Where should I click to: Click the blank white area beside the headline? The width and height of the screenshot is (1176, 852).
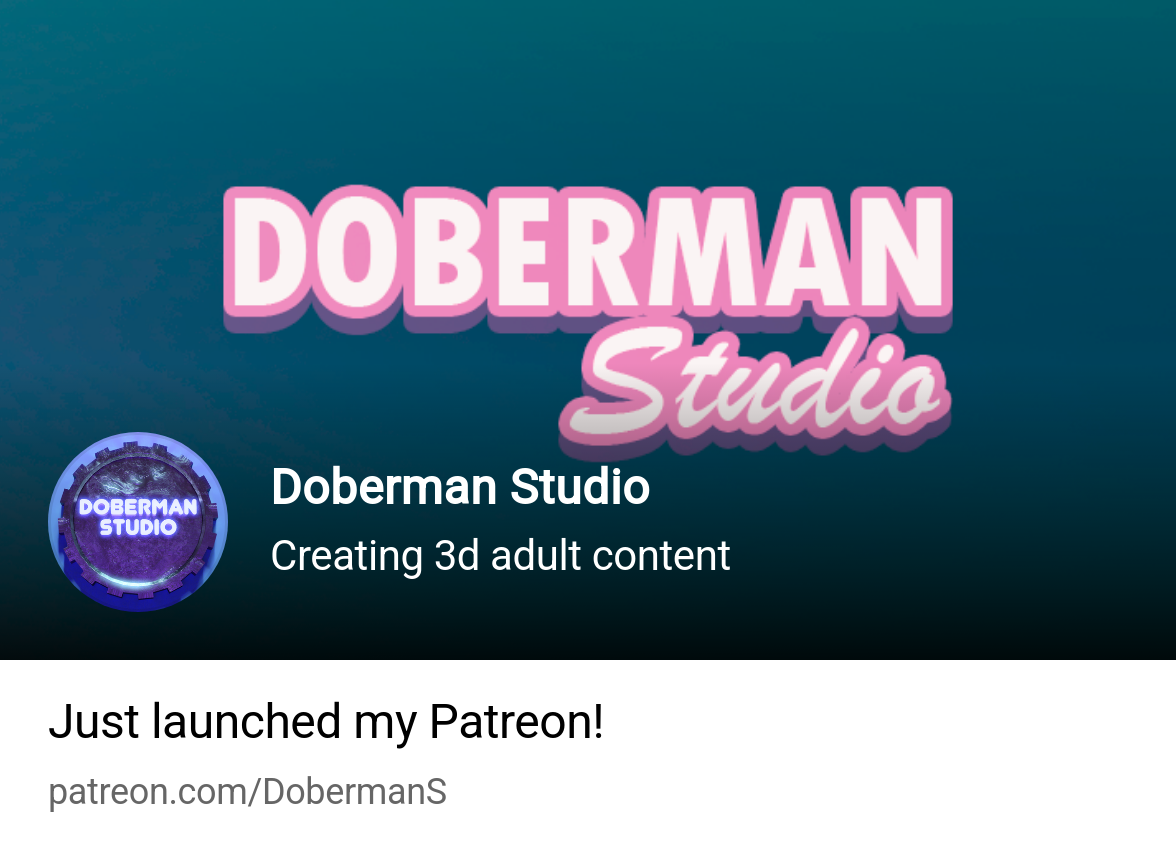pos(885,722)
